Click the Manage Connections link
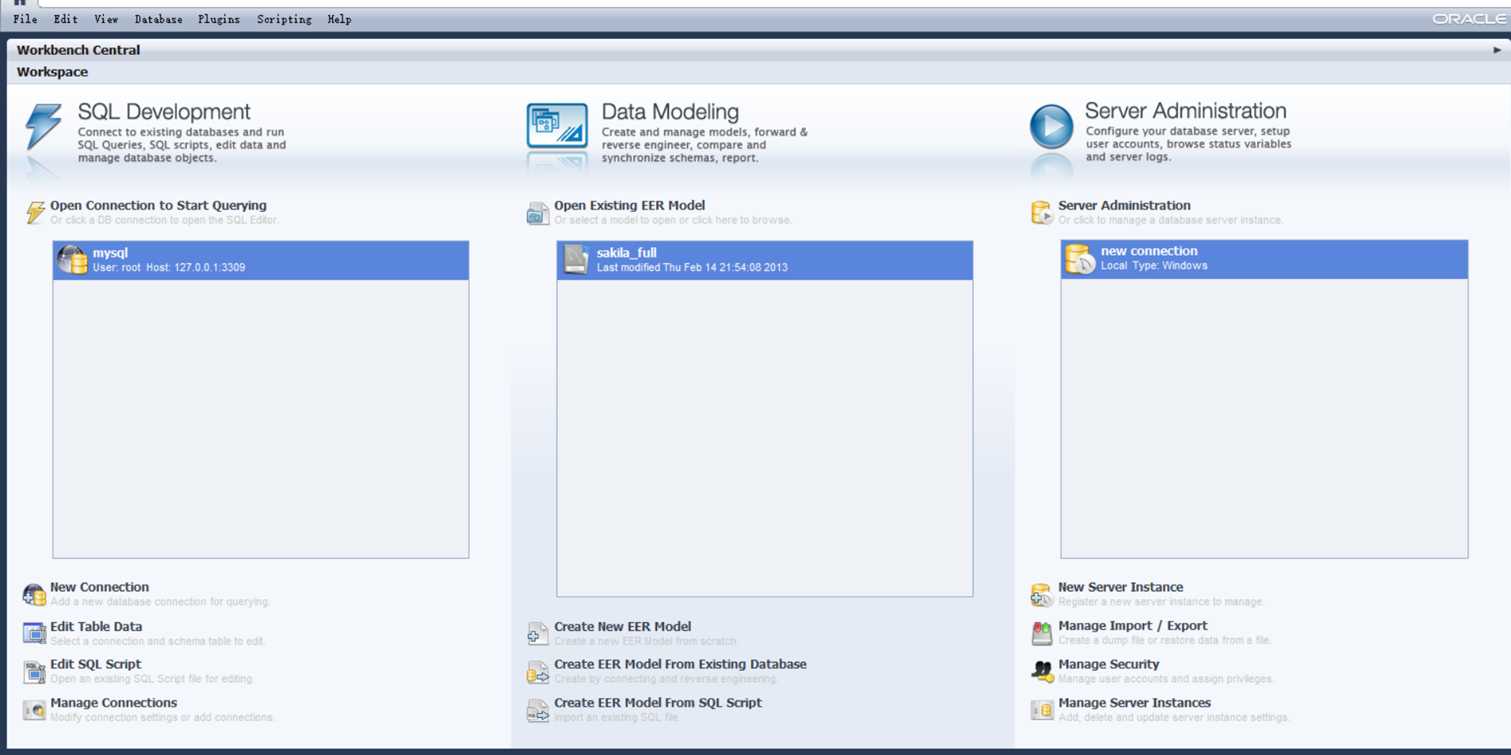Image resolution: width=1511 pixels, height=755 pixels. pos(113,703)
